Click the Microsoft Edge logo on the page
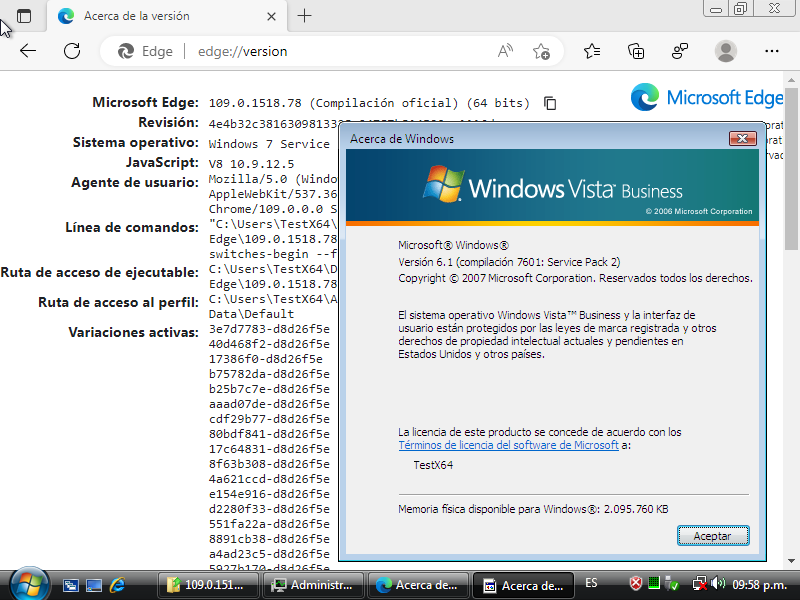Image resolution: width=800 pixels, height=600 pixels. pyautogui.click(x=707, y=97)
